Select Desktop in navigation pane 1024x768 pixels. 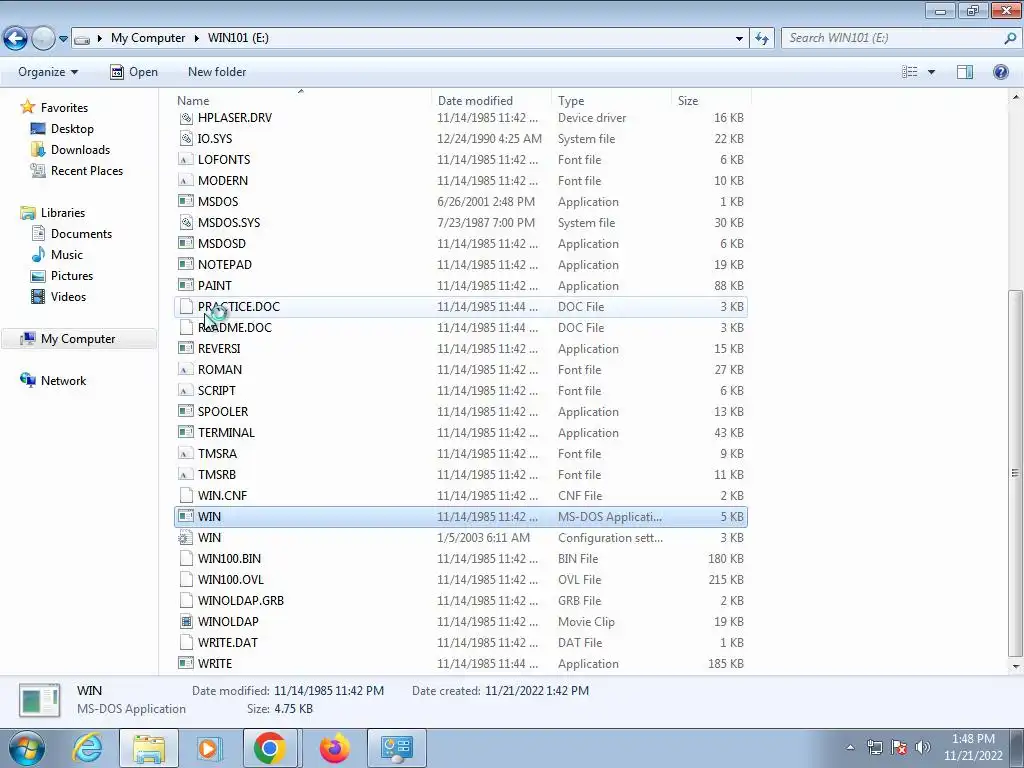72,129
